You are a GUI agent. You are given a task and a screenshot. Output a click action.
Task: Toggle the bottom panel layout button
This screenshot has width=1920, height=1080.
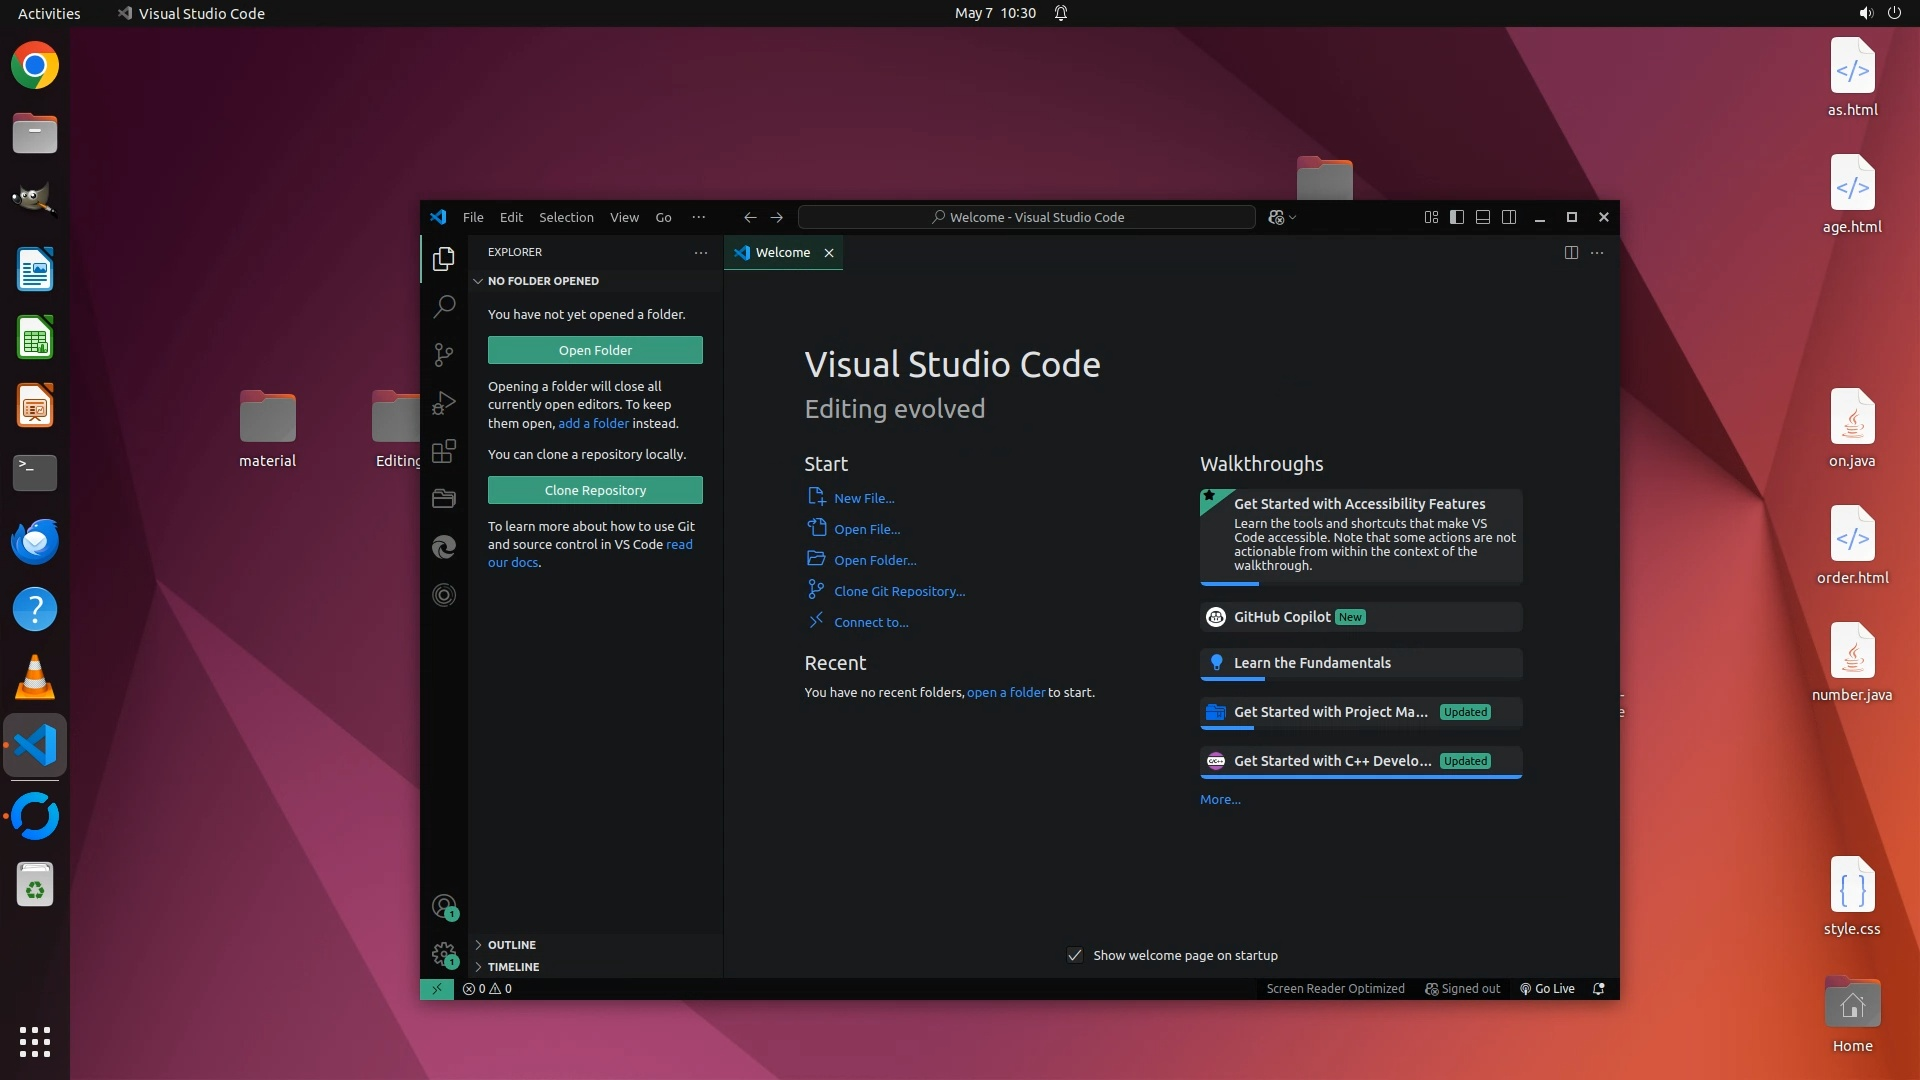click(1483, 217)
